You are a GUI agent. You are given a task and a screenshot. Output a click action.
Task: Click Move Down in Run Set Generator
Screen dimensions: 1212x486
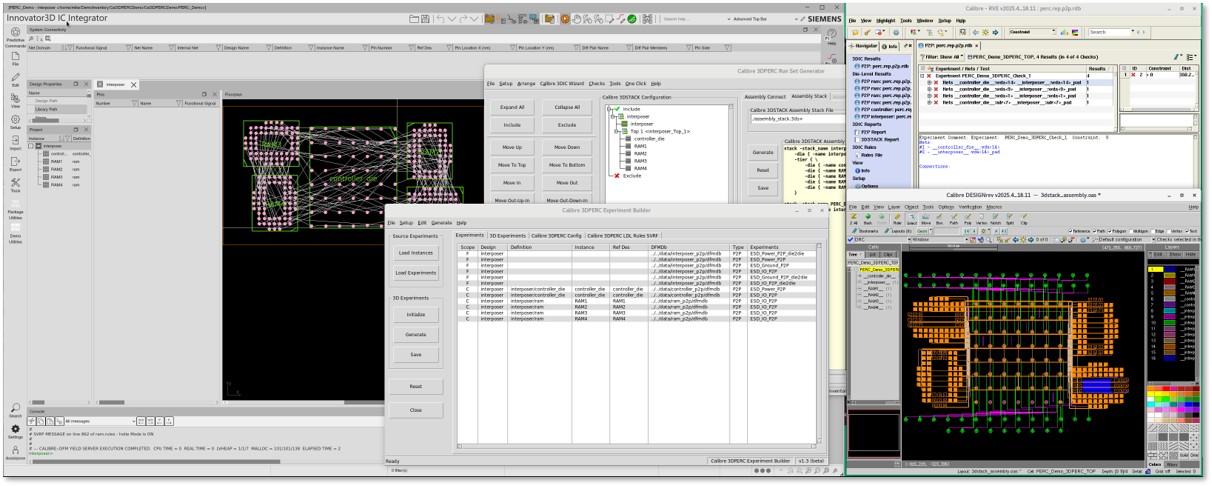pyautogui.click(x=567, y=147)
